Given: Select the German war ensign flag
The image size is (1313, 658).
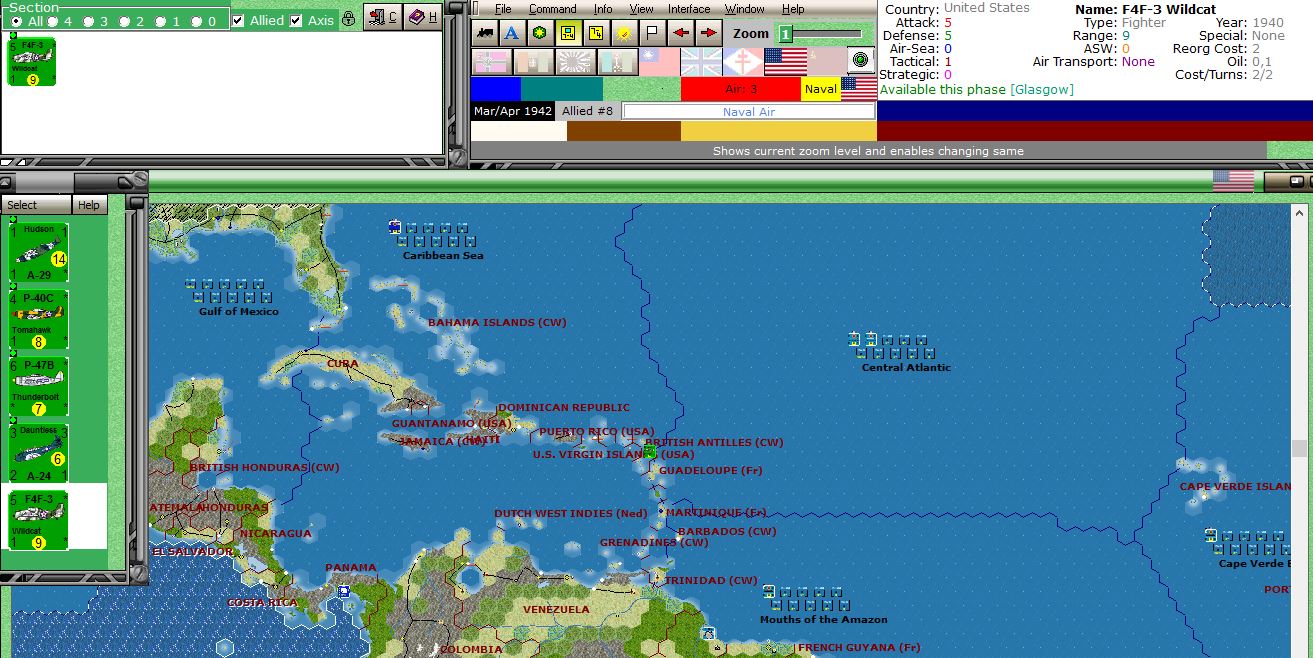Looking at the screenshot, I should point(492,62).
